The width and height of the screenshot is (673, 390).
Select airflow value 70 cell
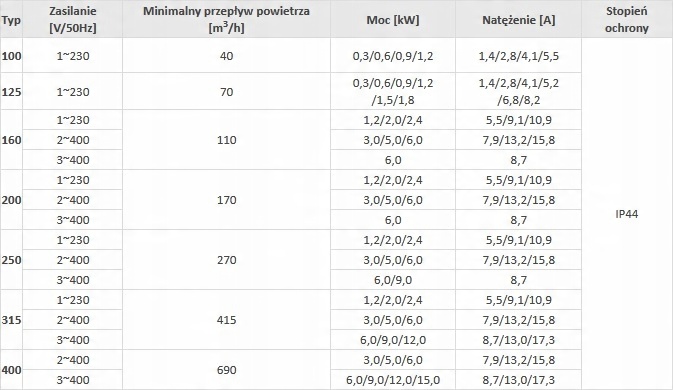pos(226,92)
